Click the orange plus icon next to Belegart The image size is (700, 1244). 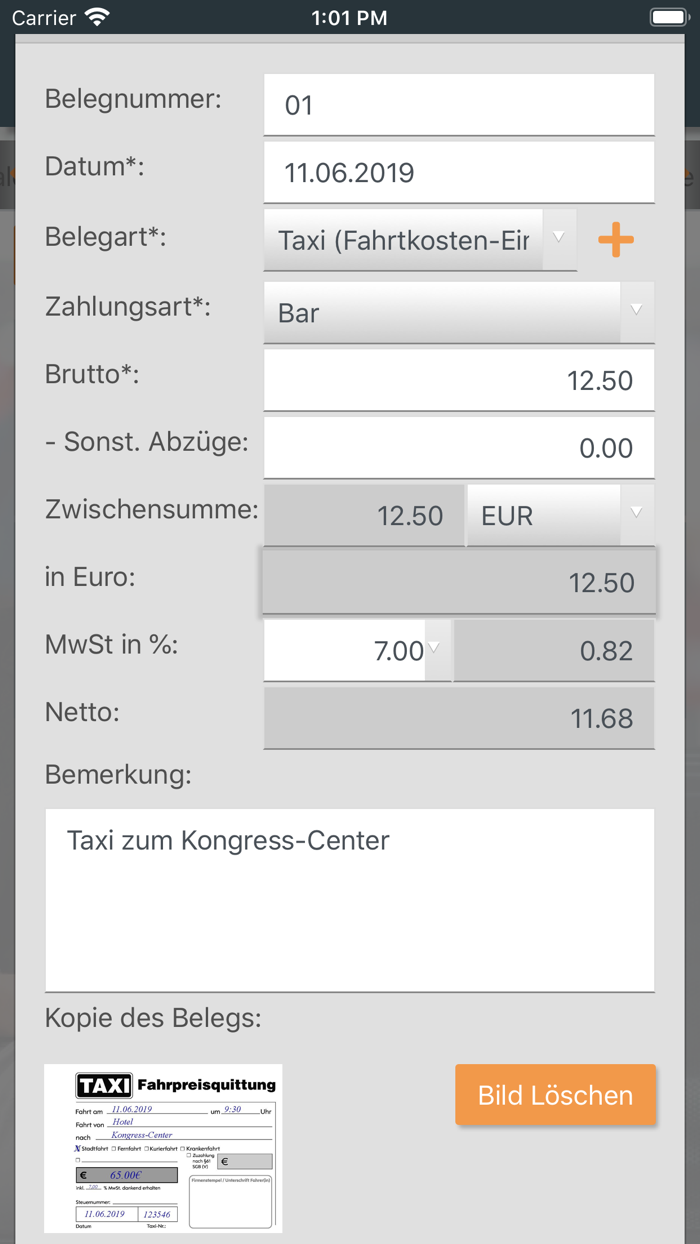click(x=617, y=240)
